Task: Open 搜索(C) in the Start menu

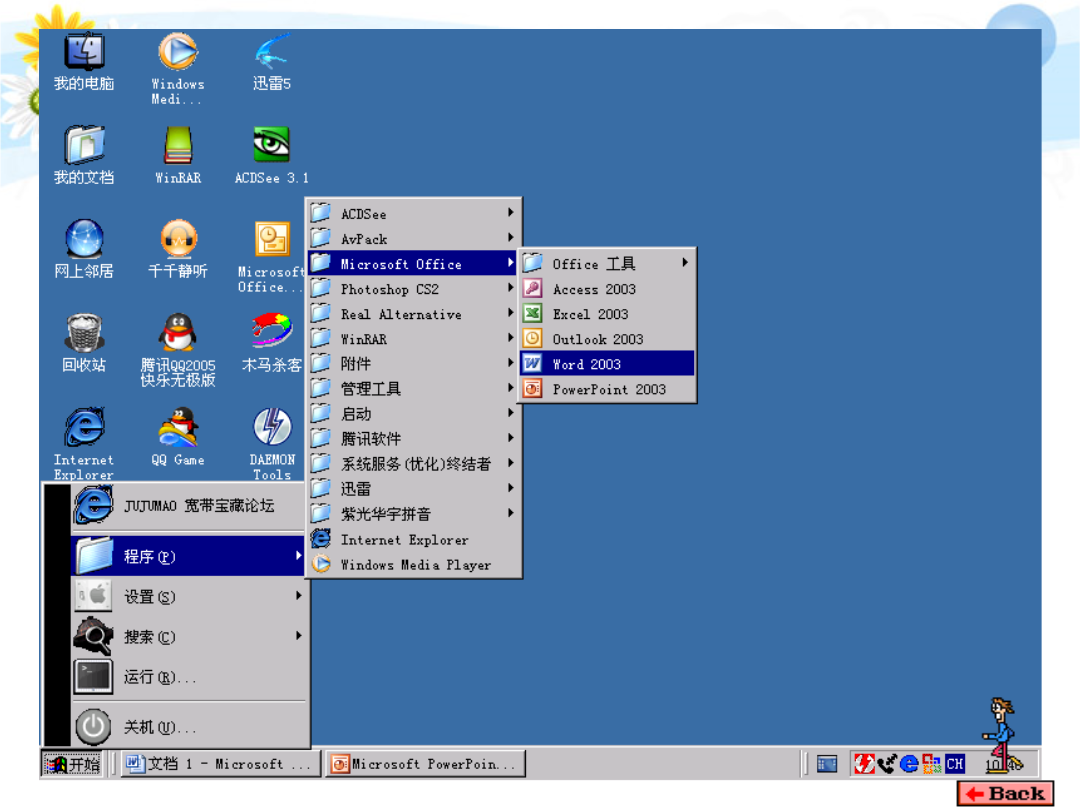Action: [x=189, y=636]
